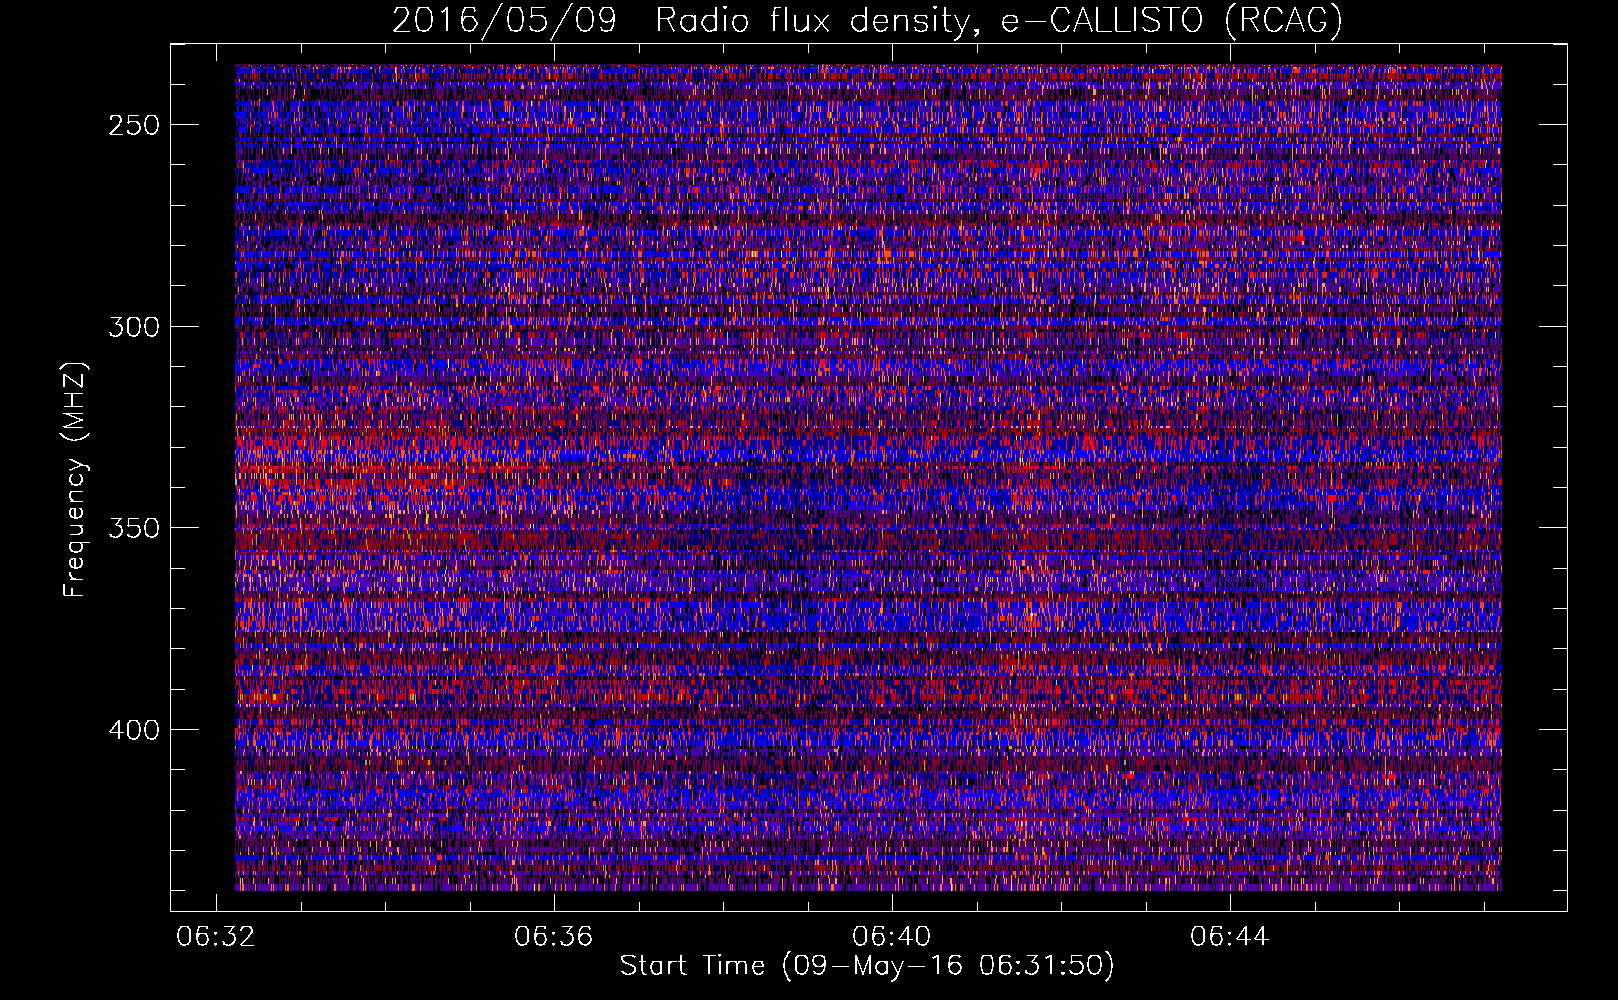Click the 250 frequency tick label
This screenshot has height=1000, width=1618.
pos(134,125)
